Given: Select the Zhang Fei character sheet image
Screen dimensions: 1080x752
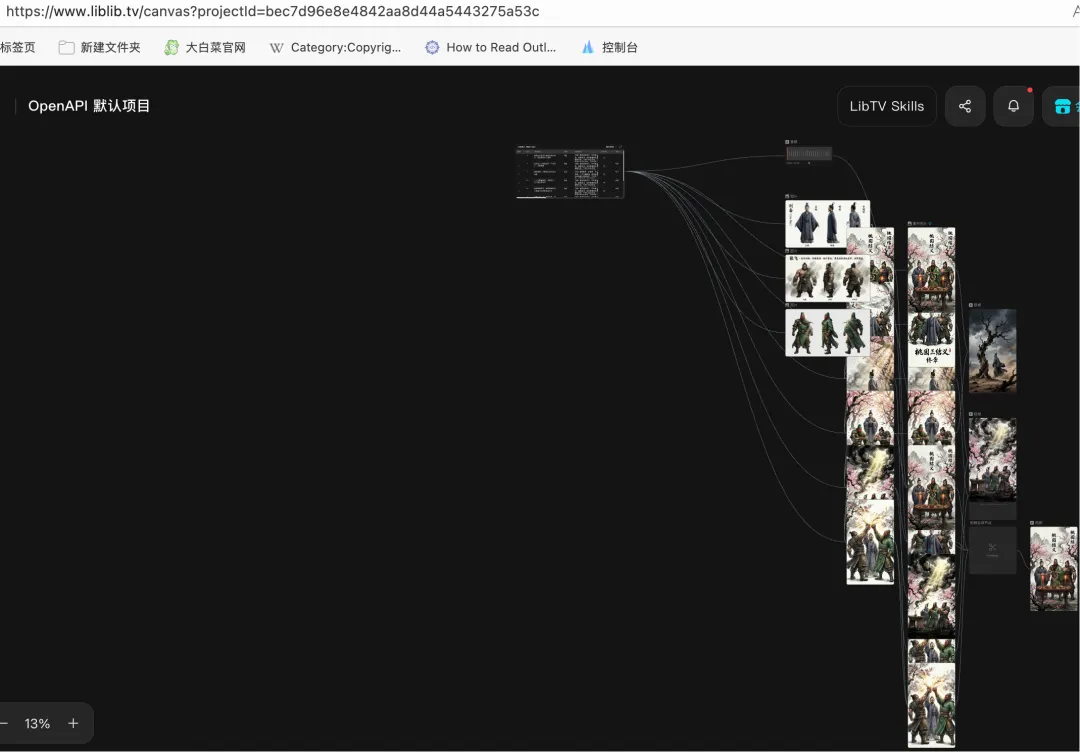Looking at the screenshot, I should point(827,278).
